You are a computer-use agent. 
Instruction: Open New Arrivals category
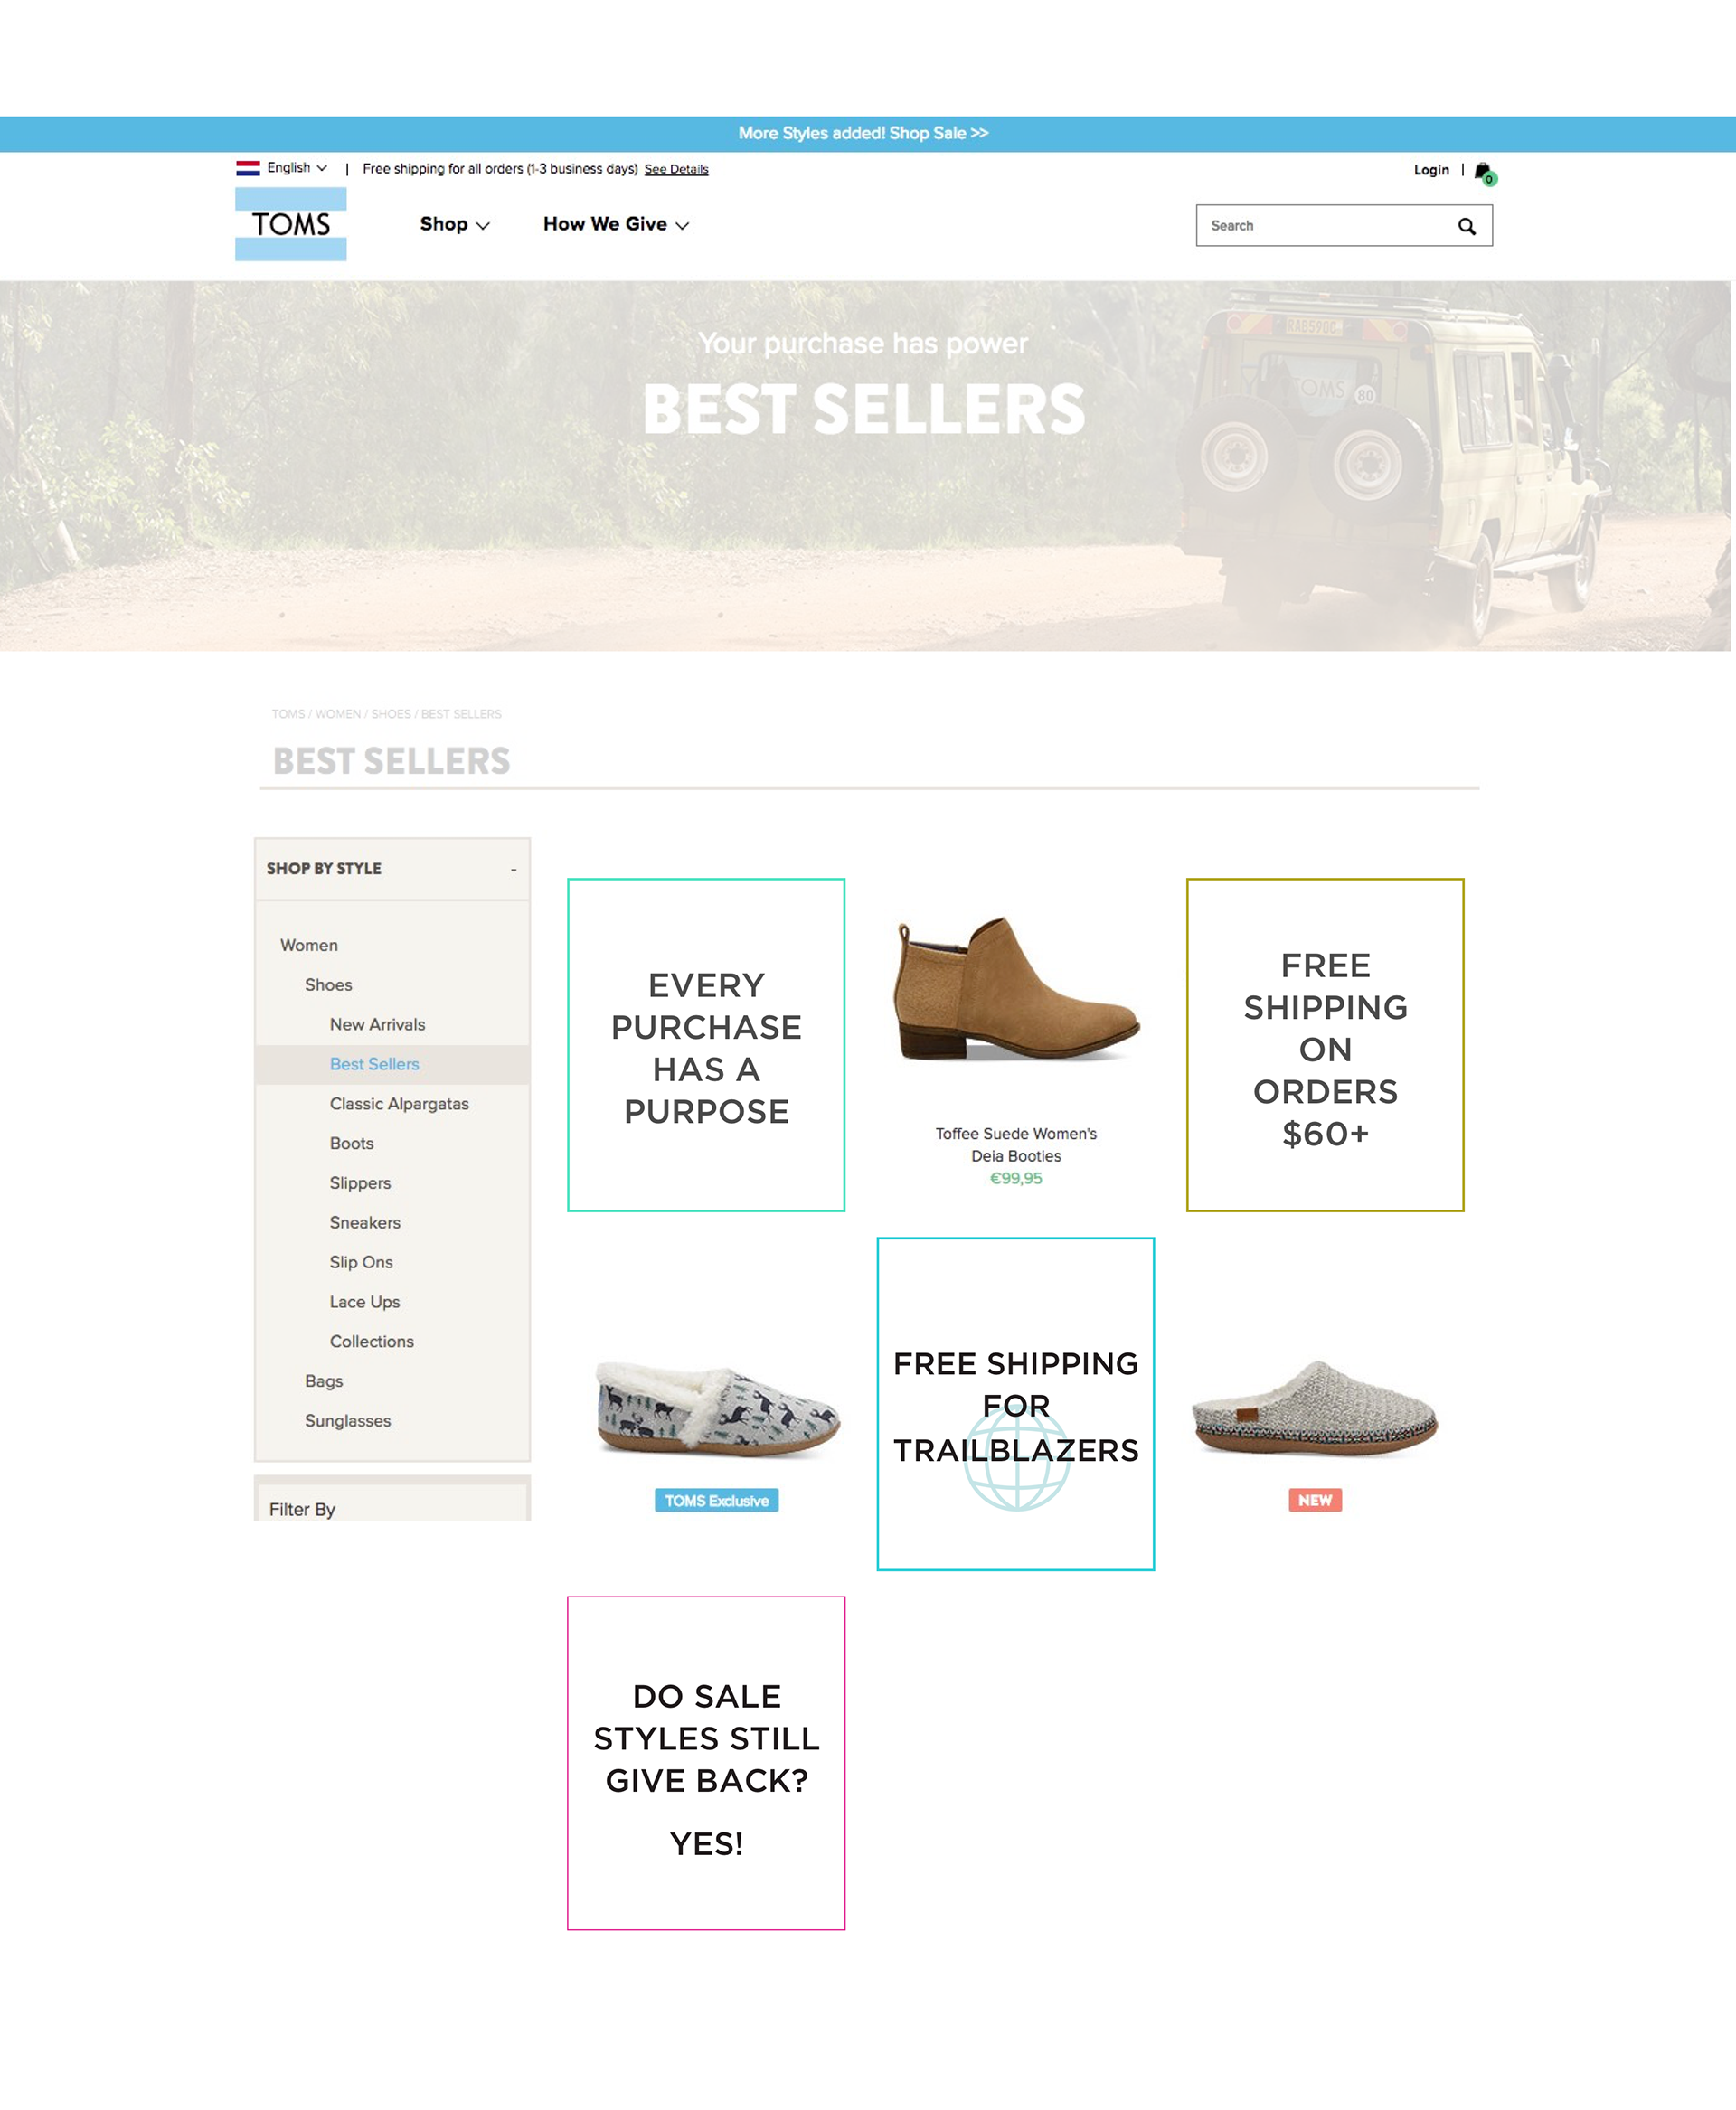pos(377,1024)
